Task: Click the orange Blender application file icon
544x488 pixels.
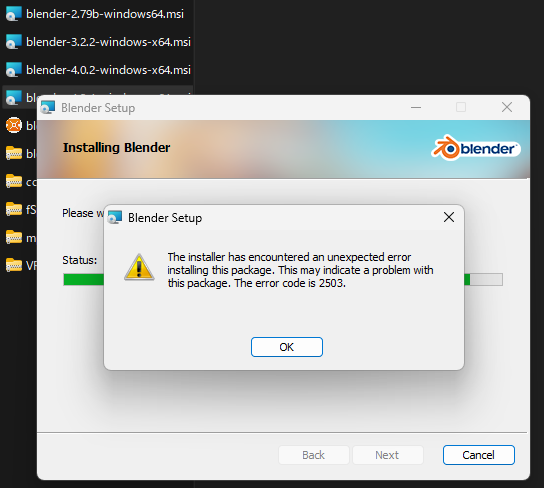Action: click(14, 125)
